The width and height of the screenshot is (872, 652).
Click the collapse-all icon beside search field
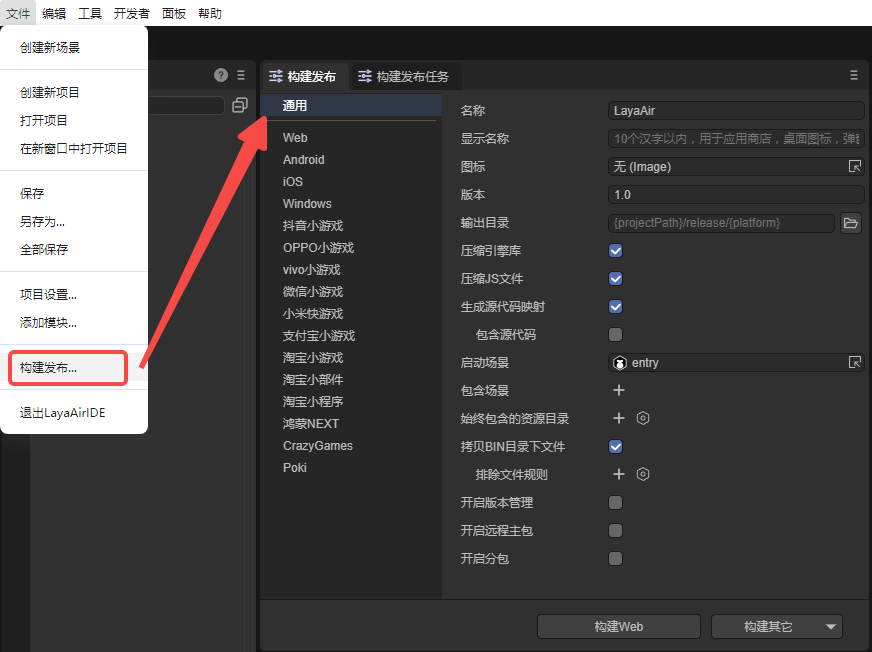click(x=240, y=105)
